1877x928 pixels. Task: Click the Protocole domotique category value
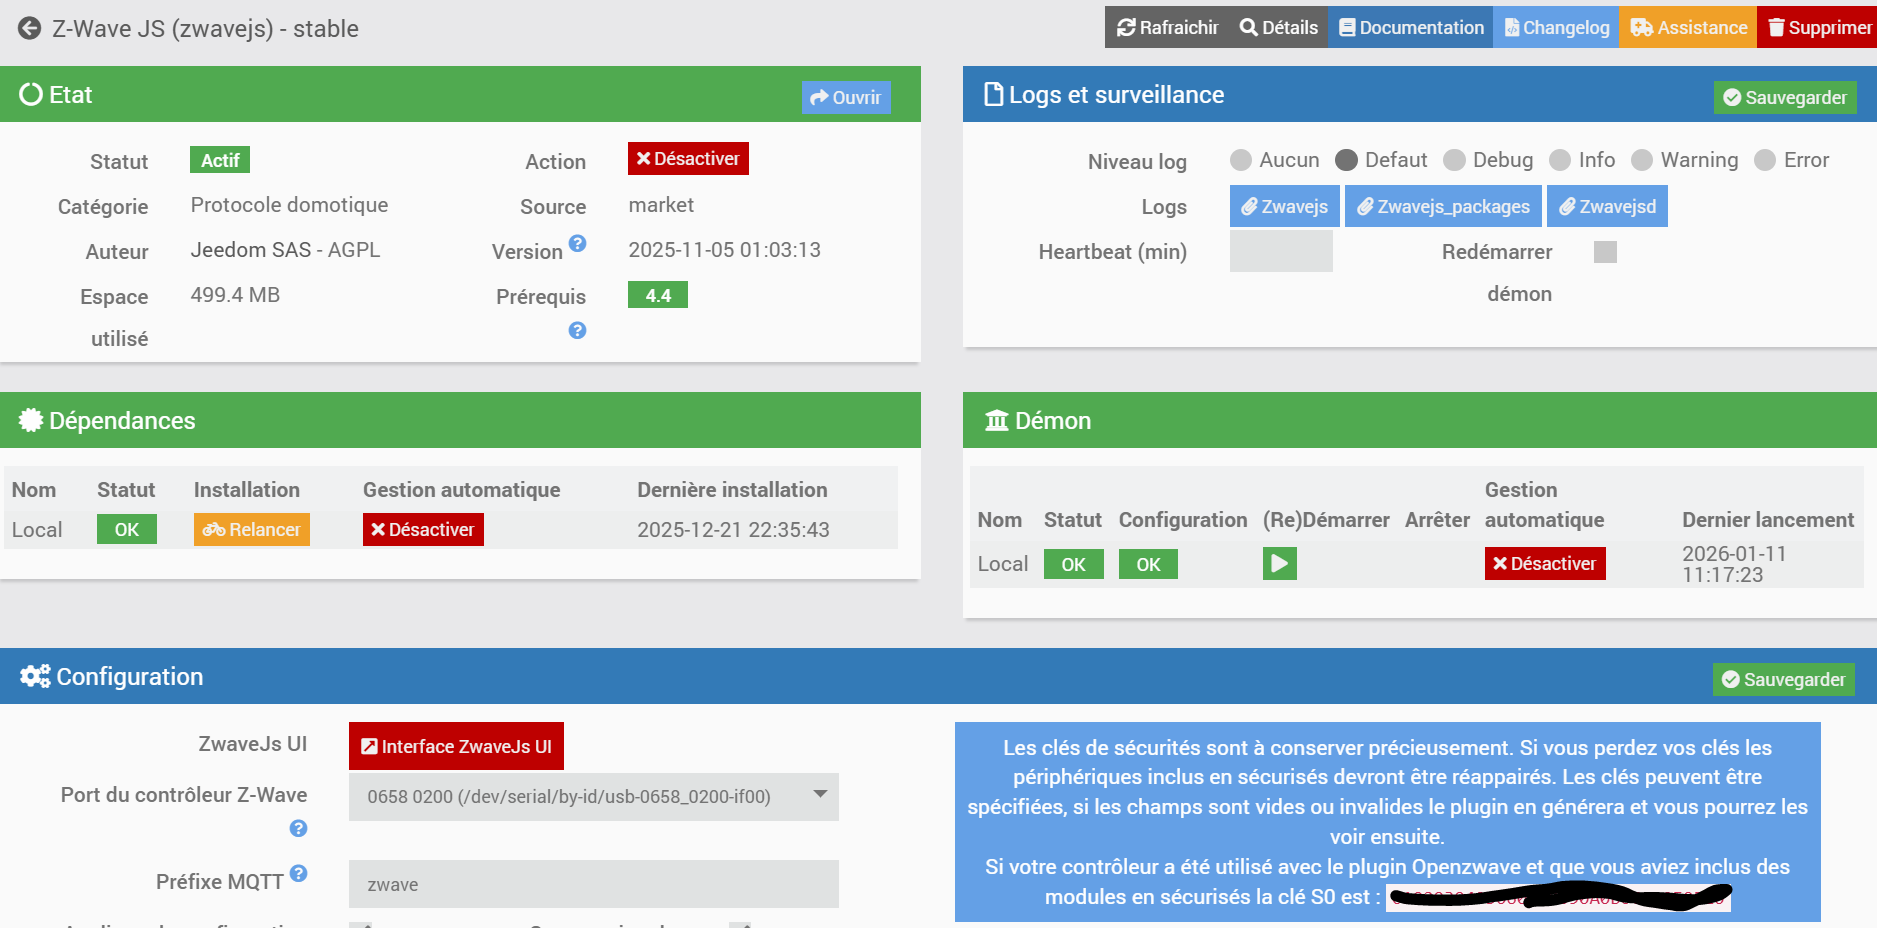pyautogui.click(x=290, y=205)
